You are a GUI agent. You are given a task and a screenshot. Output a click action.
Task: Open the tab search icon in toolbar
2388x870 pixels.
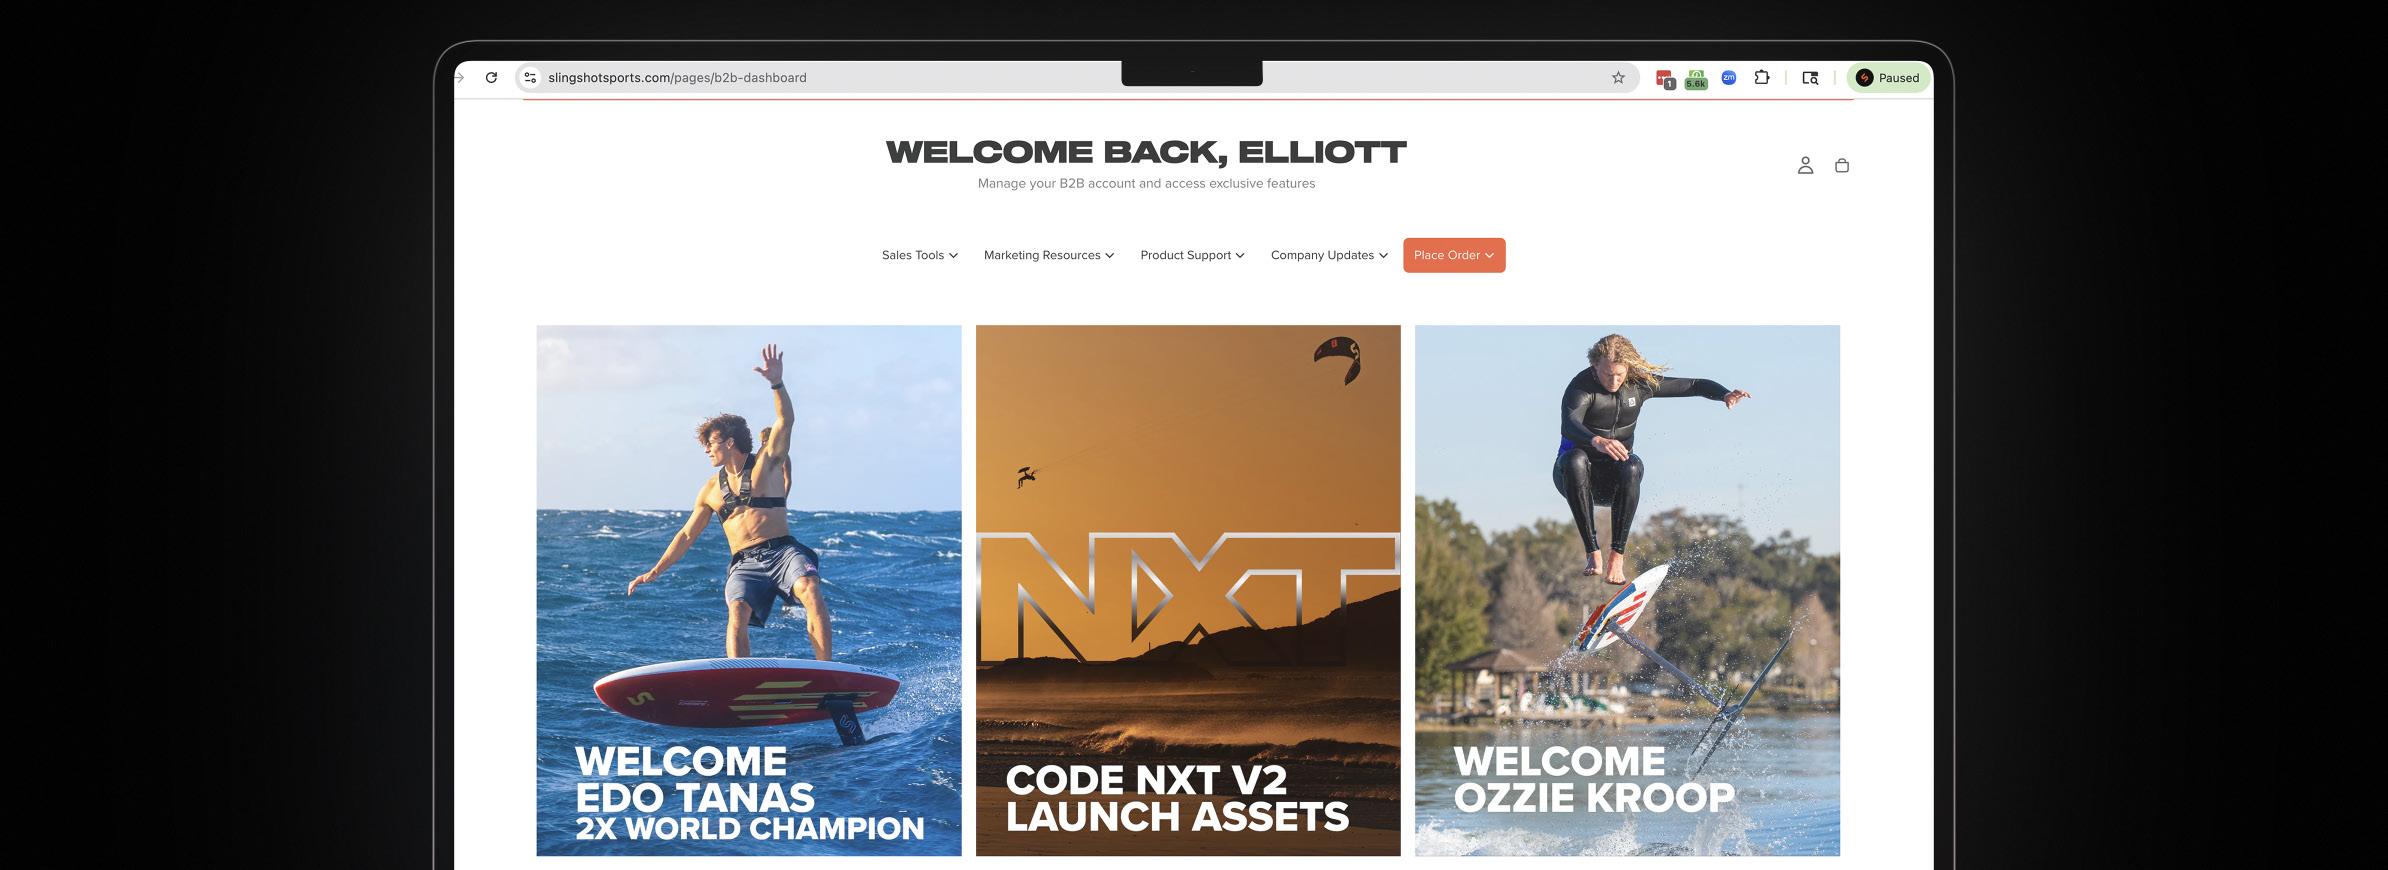pyautogui.click(x=1810, y=78)
